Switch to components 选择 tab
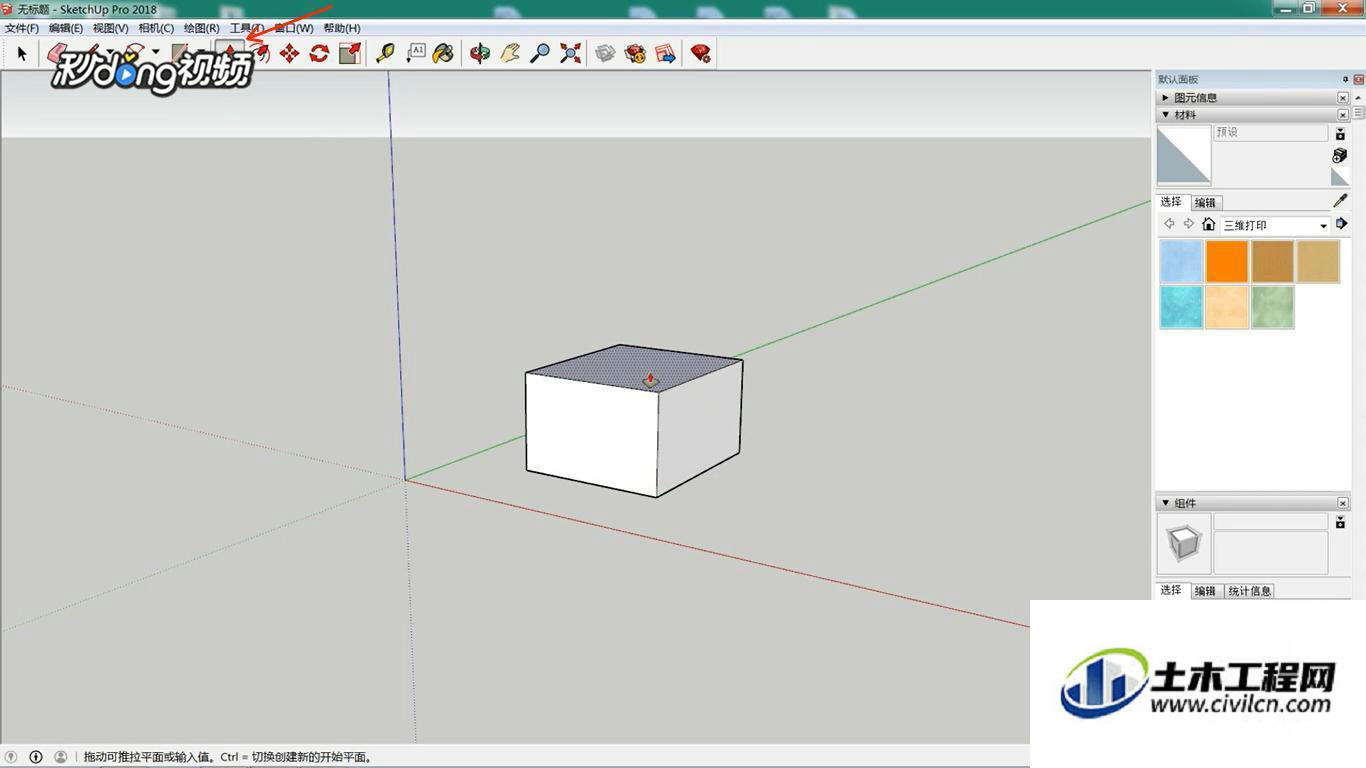The height and width of the screenshot is (768, 1366). tap(1171, 590)
